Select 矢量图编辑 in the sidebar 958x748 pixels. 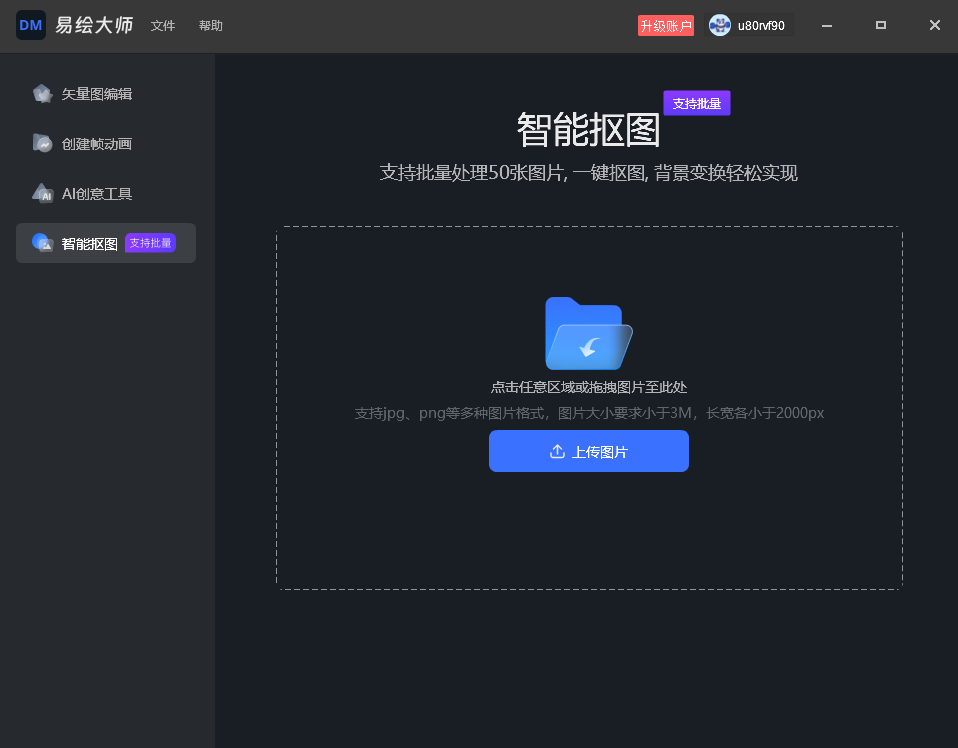click(106, 94)
